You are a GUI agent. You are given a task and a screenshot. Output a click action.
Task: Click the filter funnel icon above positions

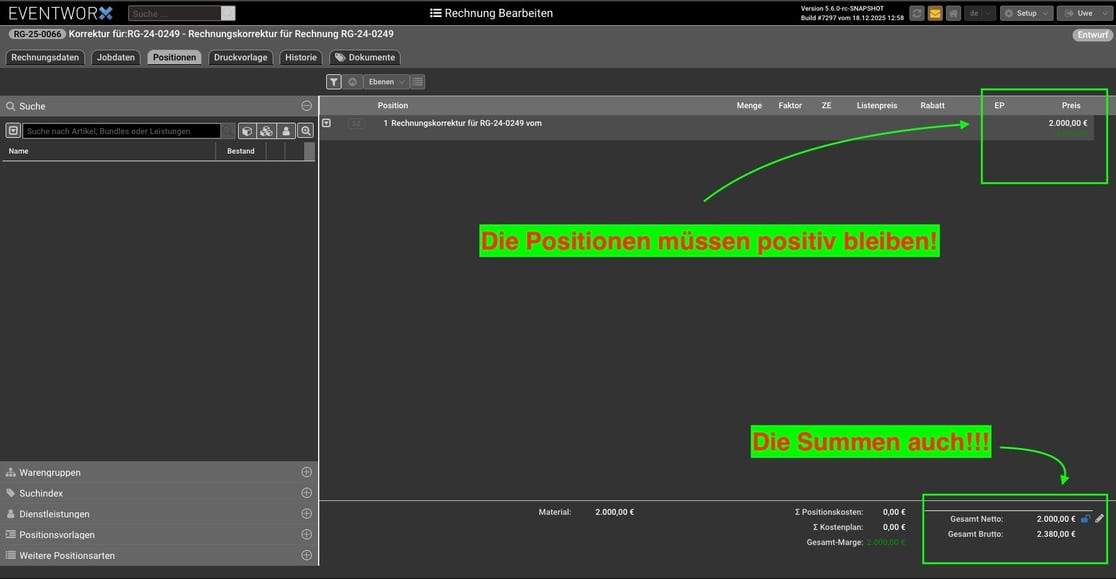334,82
